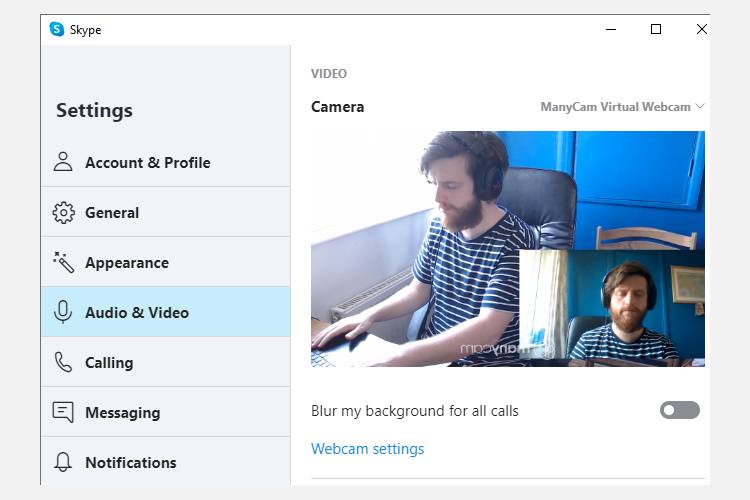Screen dimensions: 750x500
Task: Click the person icon beside Account & Profile
Action: [63, 162]
